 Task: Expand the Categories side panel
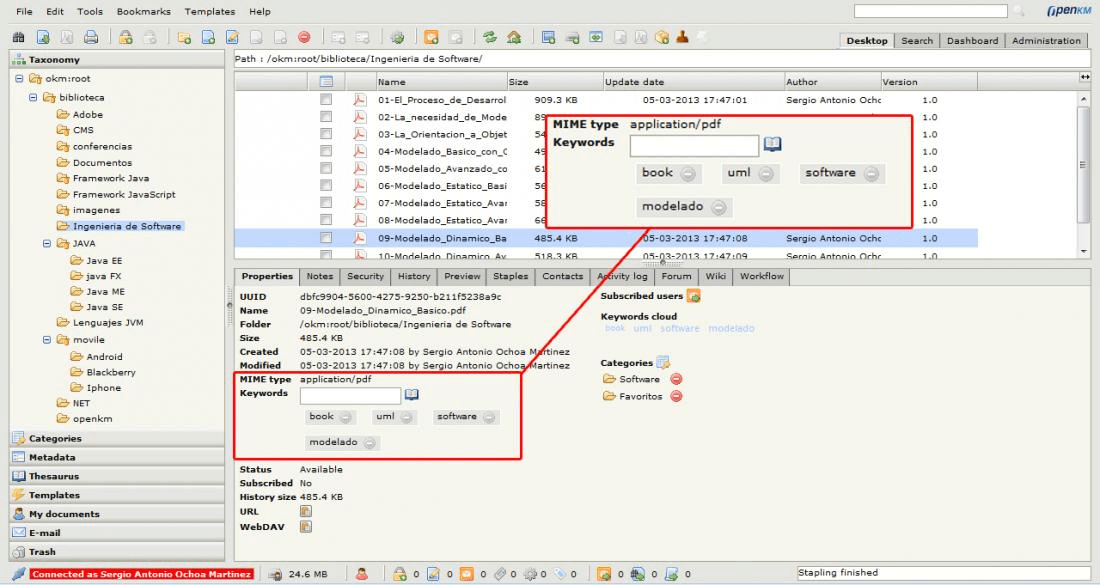[117, 438]
